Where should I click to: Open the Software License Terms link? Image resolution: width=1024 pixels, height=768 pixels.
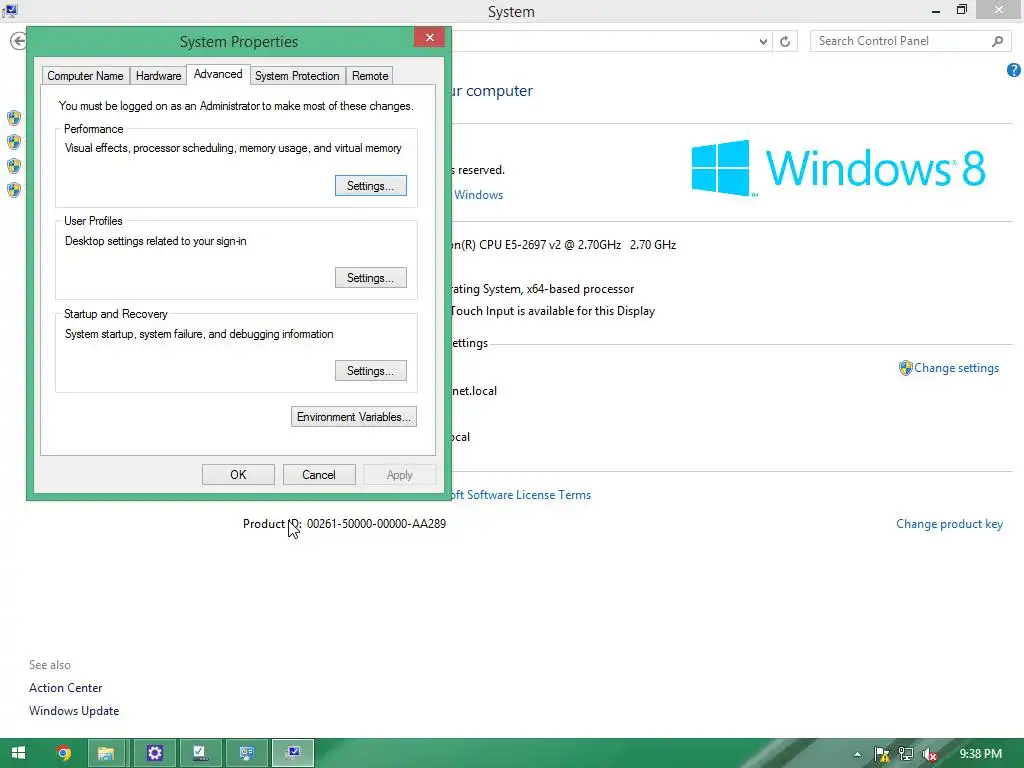tap(521, 495)
